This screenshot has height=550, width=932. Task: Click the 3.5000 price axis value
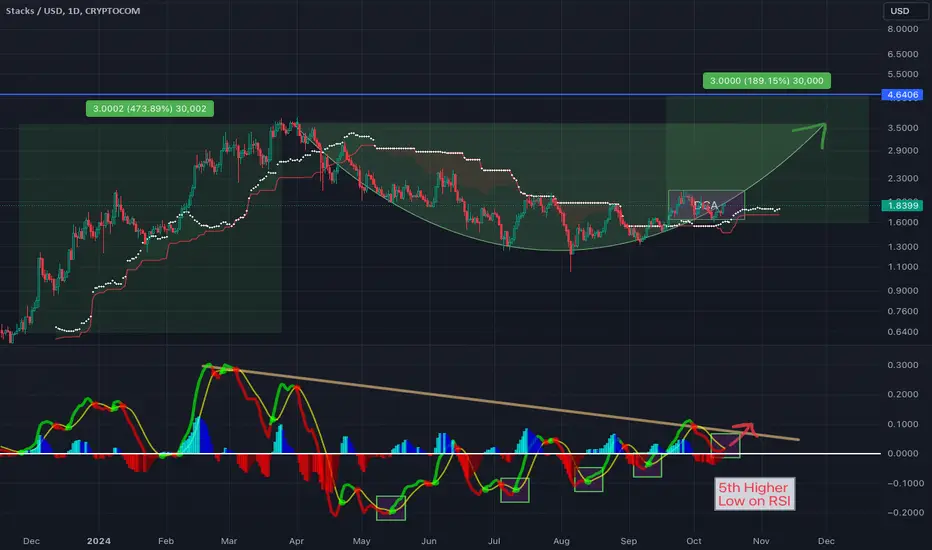pos(903,128)
